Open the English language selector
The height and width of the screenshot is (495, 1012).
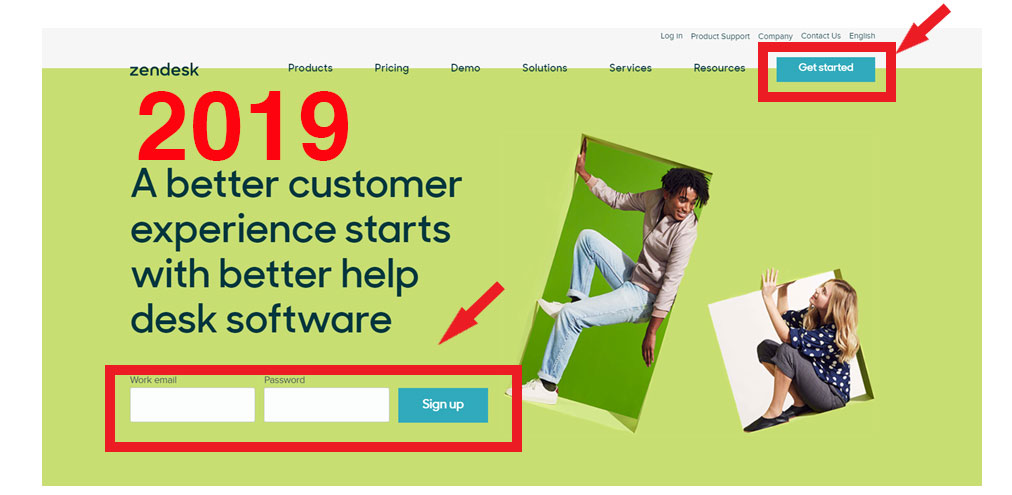[862, 36]
